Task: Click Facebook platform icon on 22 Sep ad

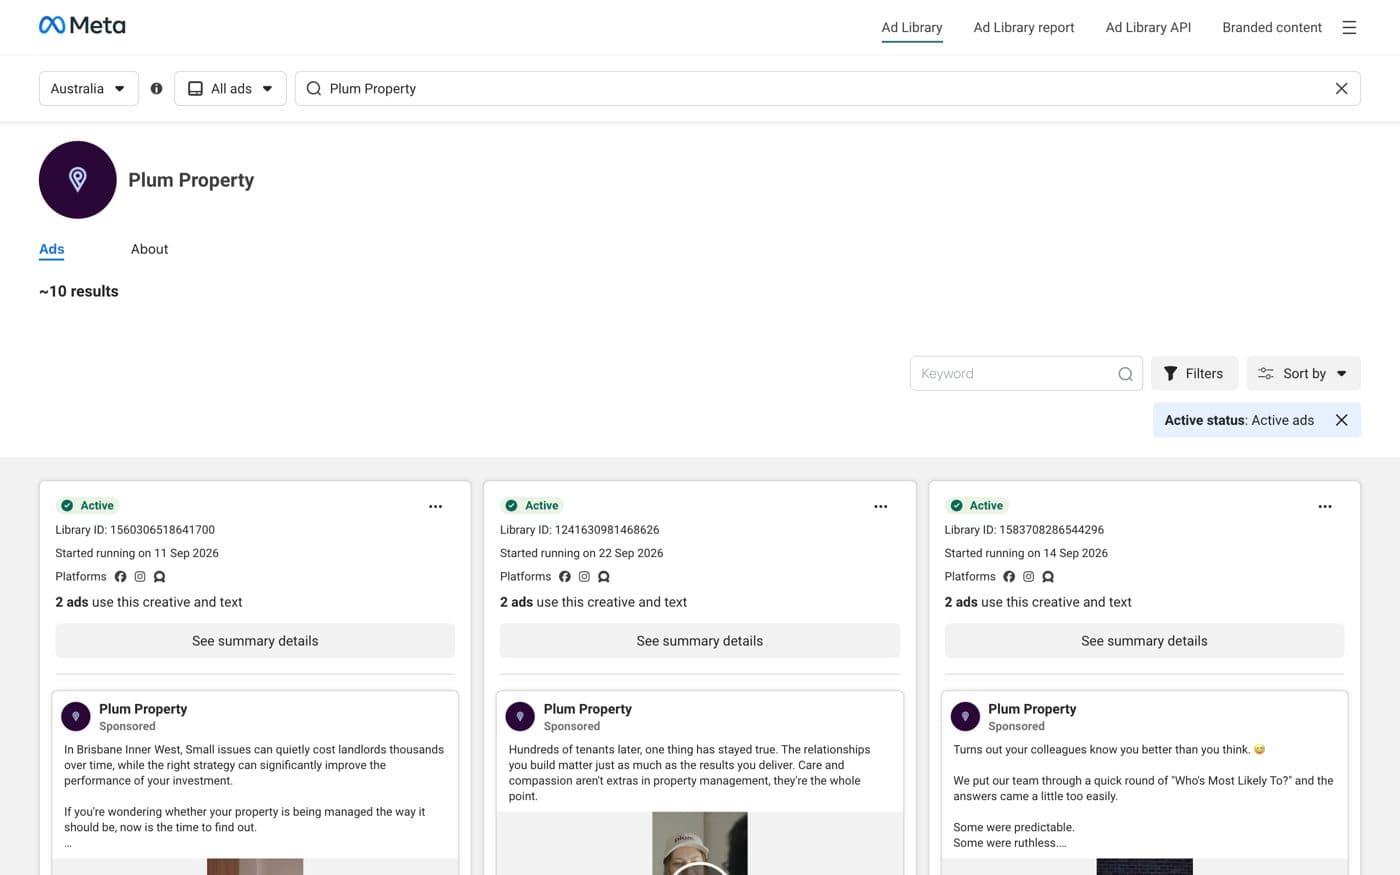Action: click(565, 577)
